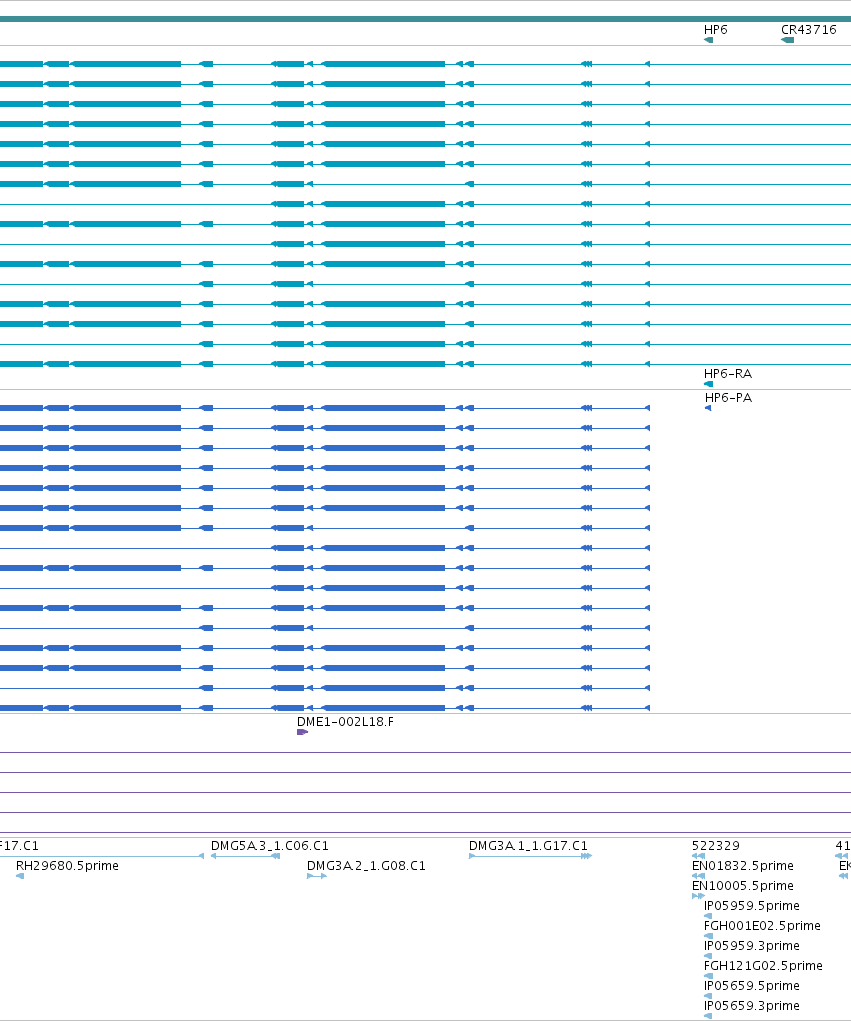Open the DMG3A.1_1.G17.C1 feature label
This screenshot has width=851, height=1021.
pos(528,846)
